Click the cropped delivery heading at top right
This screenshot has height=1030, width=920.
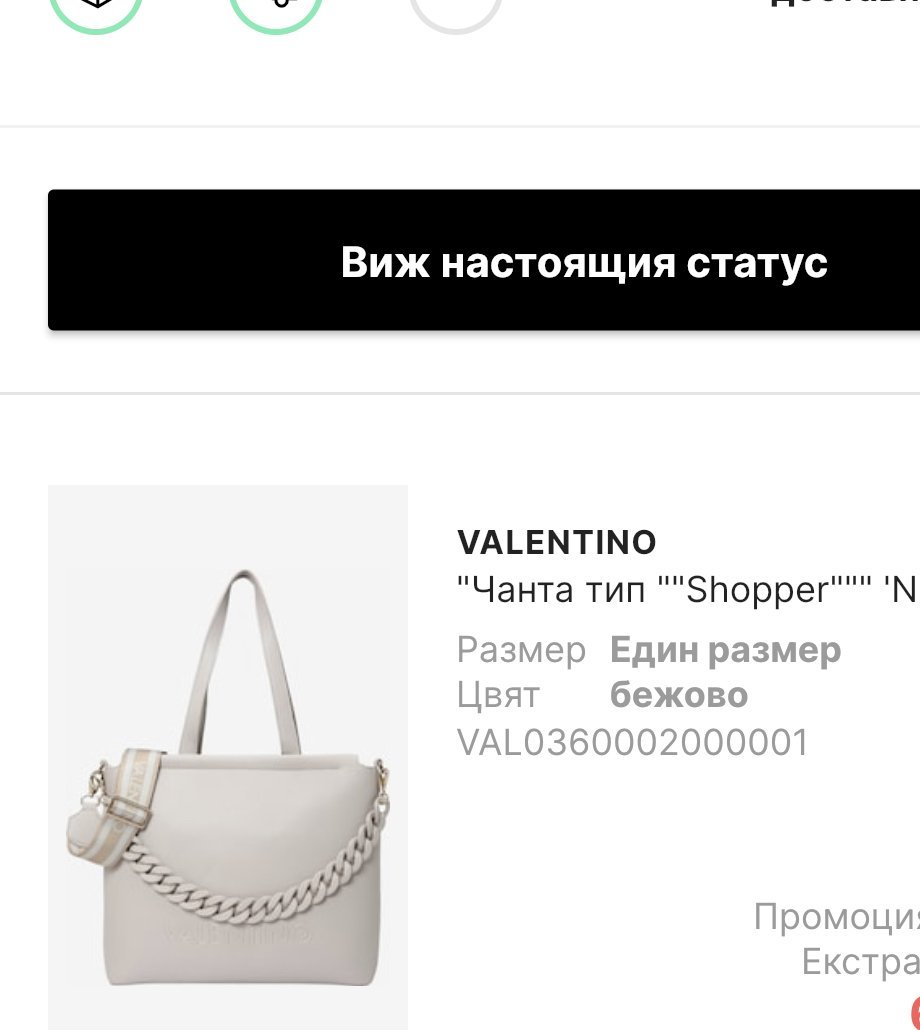click(x=844, y=3)
